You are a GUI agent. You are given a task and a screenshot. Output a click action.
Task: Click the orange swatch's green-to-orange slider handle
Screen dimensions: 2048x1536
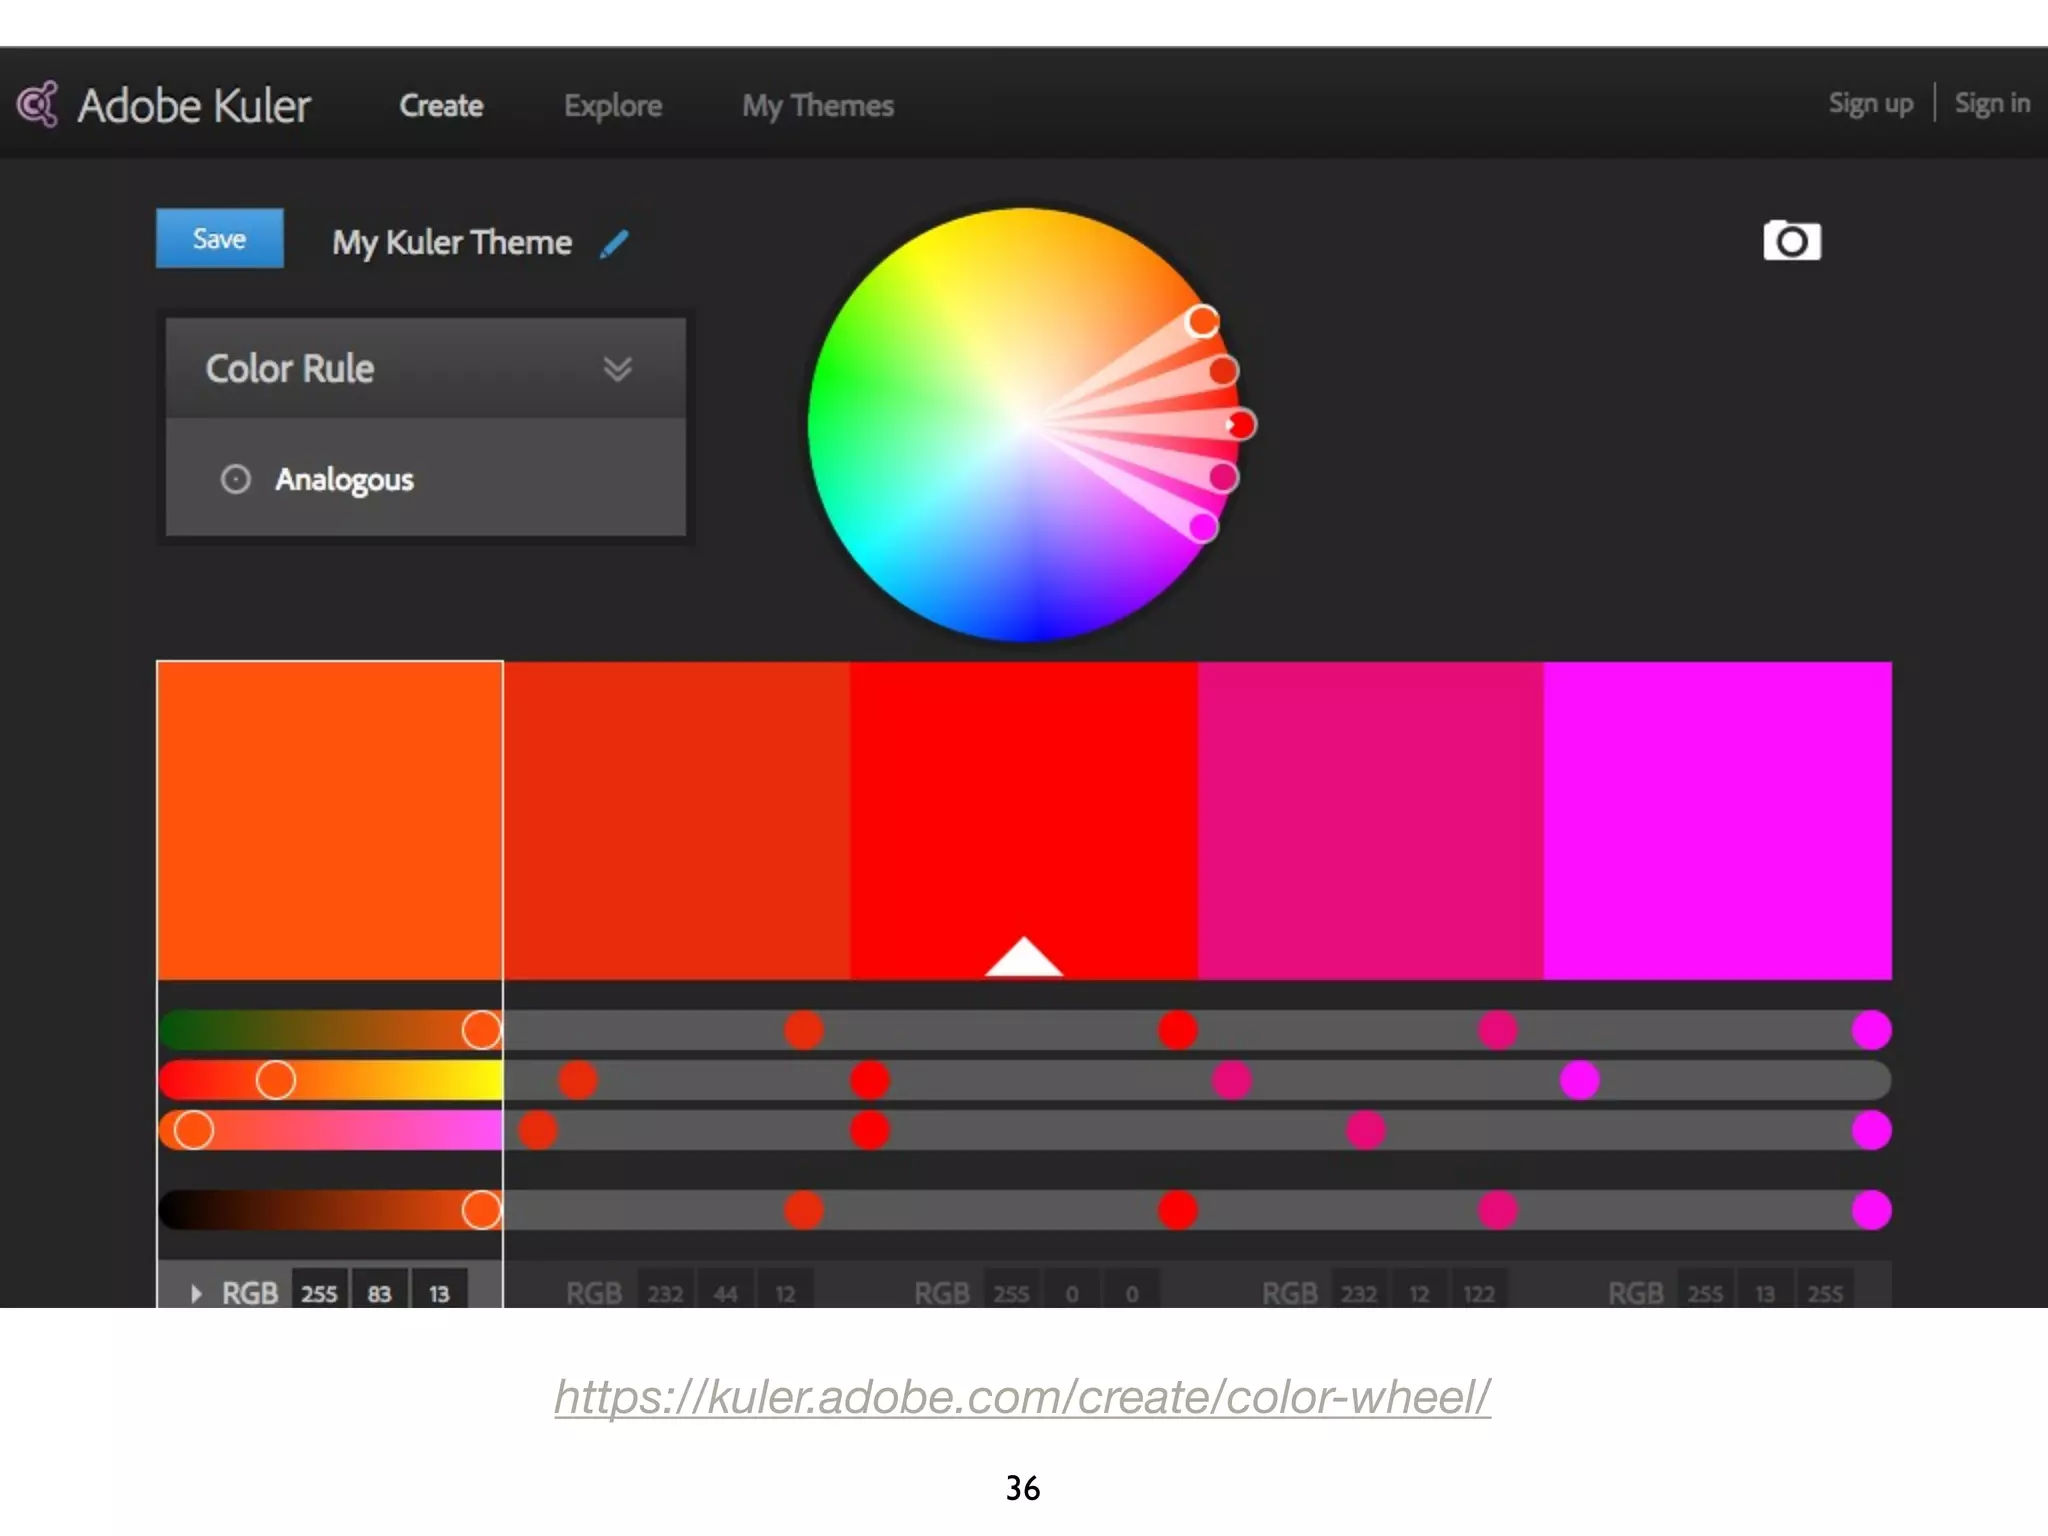(x=481, y=1029)
